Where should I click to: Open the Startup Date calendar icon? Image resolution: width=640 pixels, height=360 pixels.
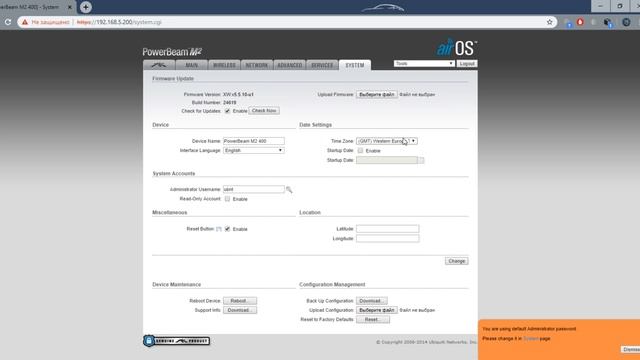421,160
